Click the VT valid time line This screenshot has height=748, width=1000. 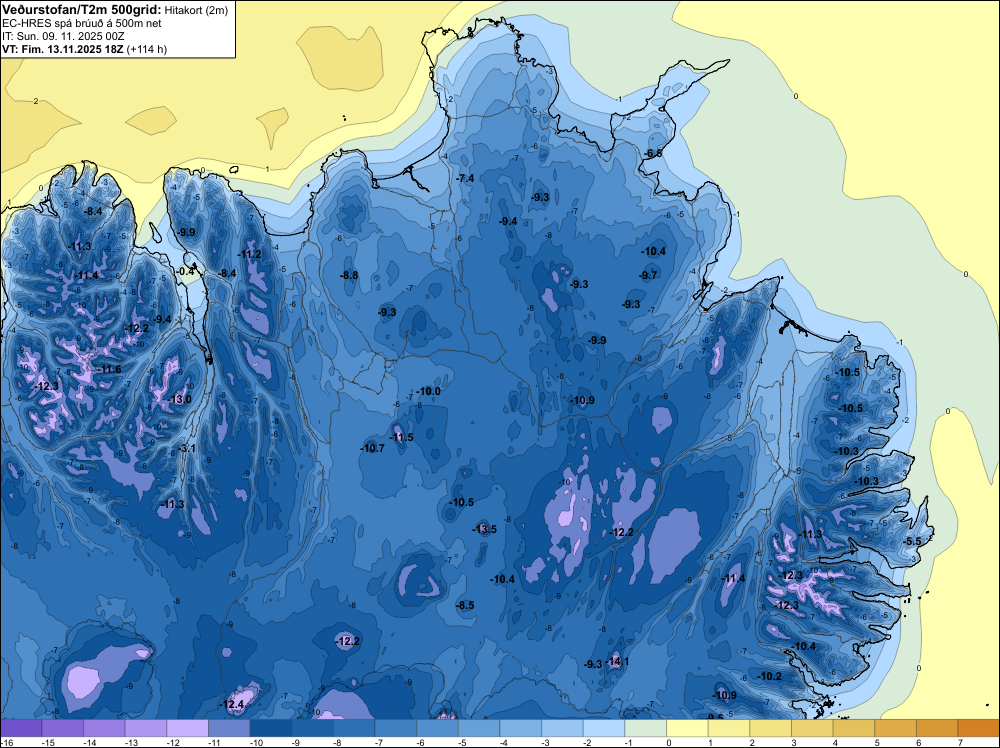pyautogui.click(x=84, y=49)
